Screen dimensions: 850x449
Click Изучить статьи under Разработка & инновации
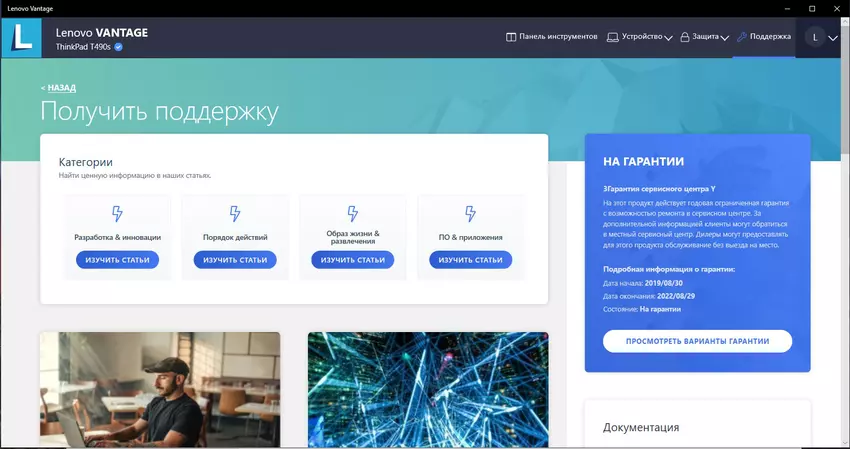[117, 260]
